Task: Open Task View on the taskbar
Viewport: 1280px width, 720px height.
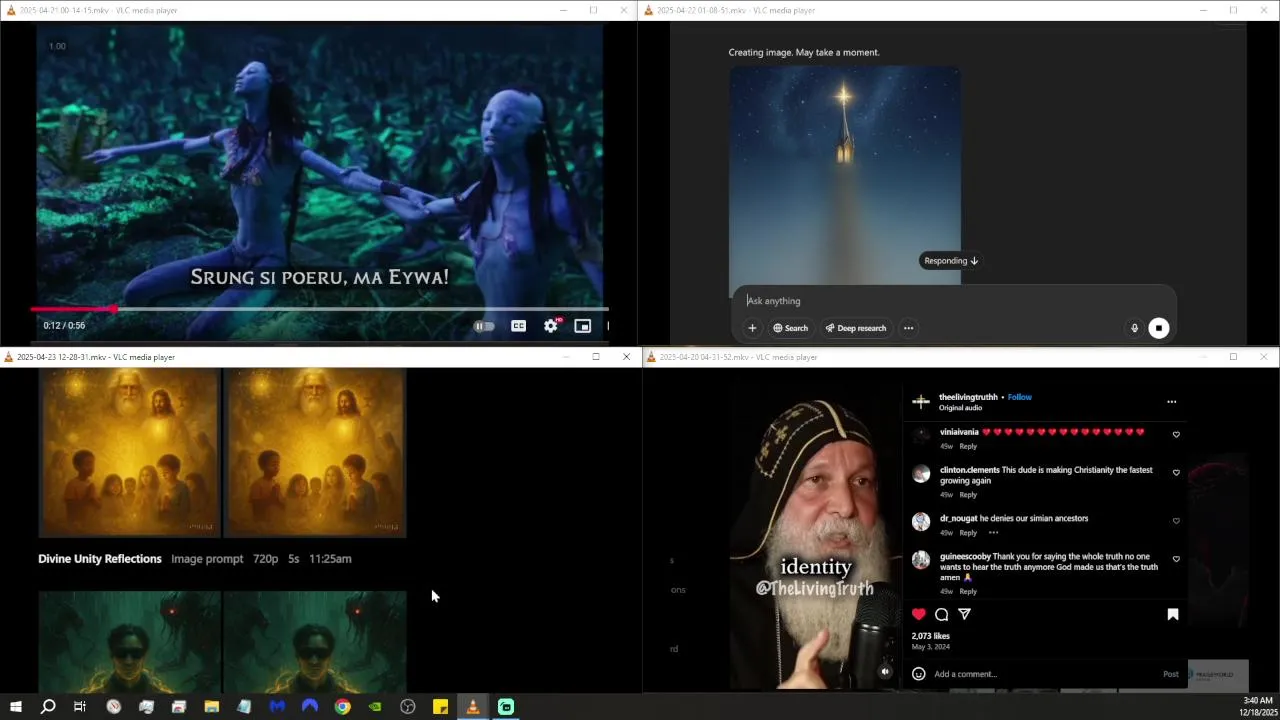Action: (80, 707)
